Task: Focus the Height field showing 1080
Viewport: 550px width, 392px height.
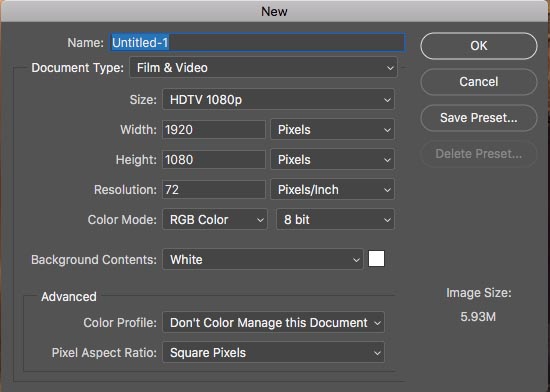Action: click(x=214, y=160)
